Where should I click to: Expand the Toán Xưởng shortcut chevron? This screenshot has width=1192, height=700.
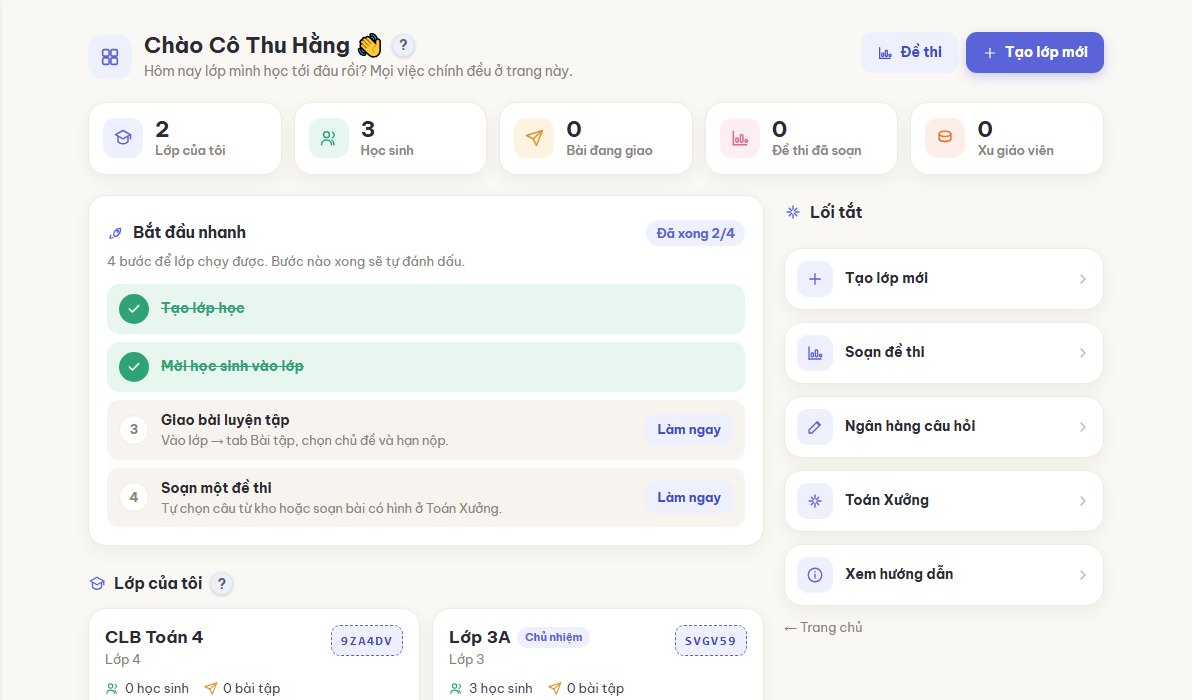[1083, 501]
